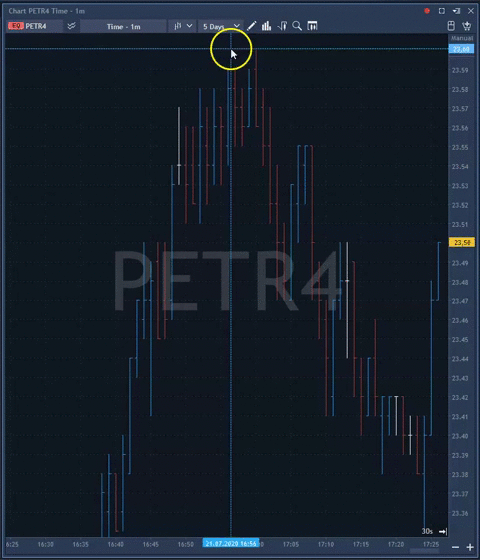Zoom out with minus button
Screen dimensions: 480x560
[x=455, y=547]
